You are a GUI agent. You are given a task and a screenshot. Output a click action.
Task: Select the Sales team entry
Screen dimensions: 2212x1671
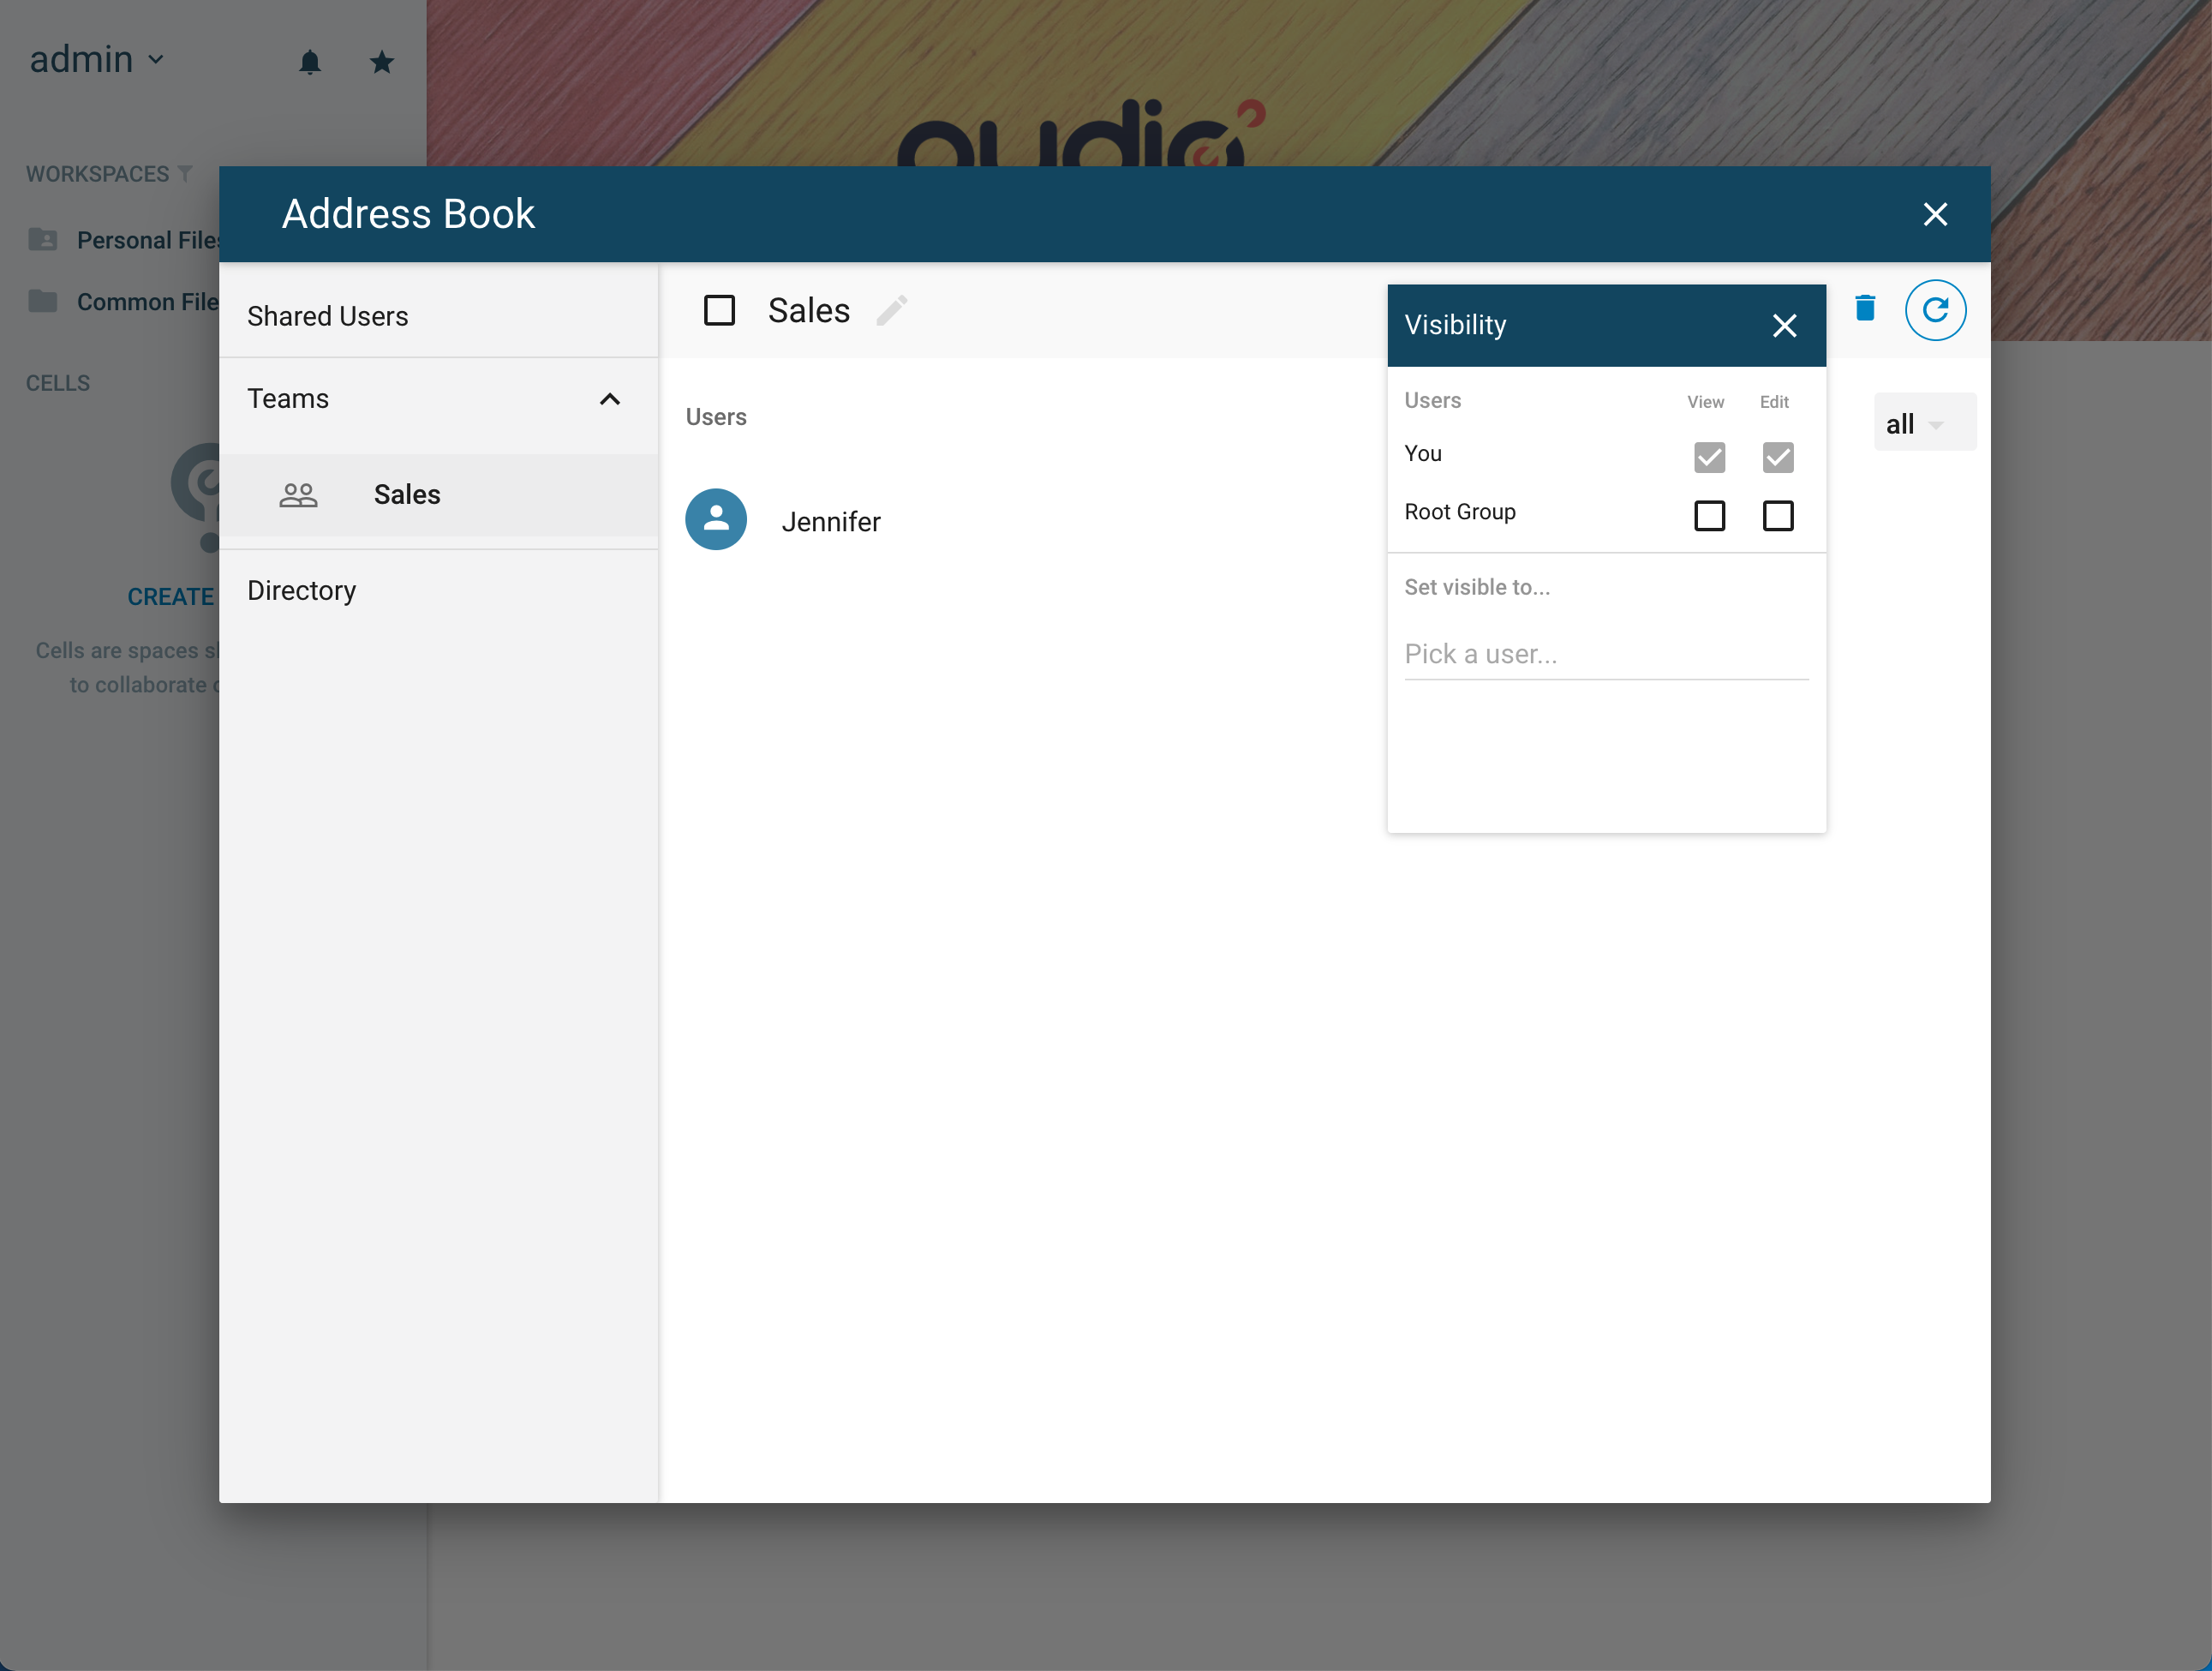(x=438, y=495)
